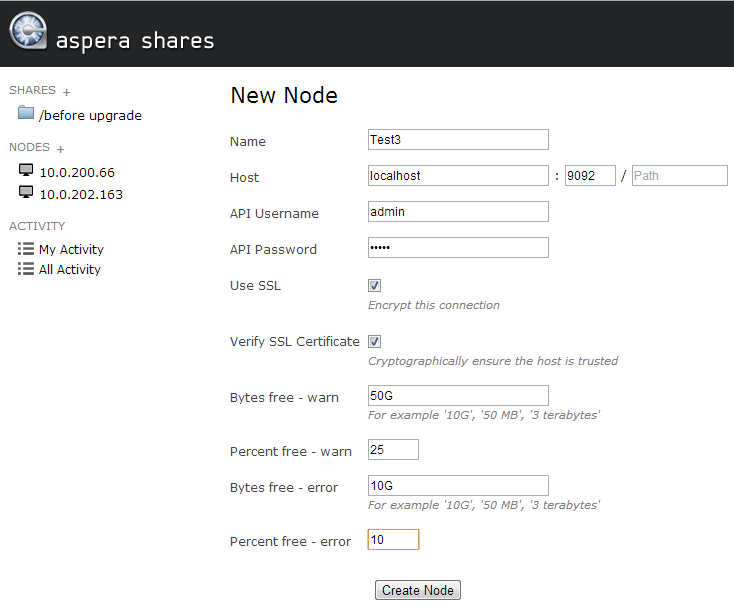This screenshot has height=607, width=734.
Task: Click the folder icon for /before upgrade
Action: [x=26, y=113]
